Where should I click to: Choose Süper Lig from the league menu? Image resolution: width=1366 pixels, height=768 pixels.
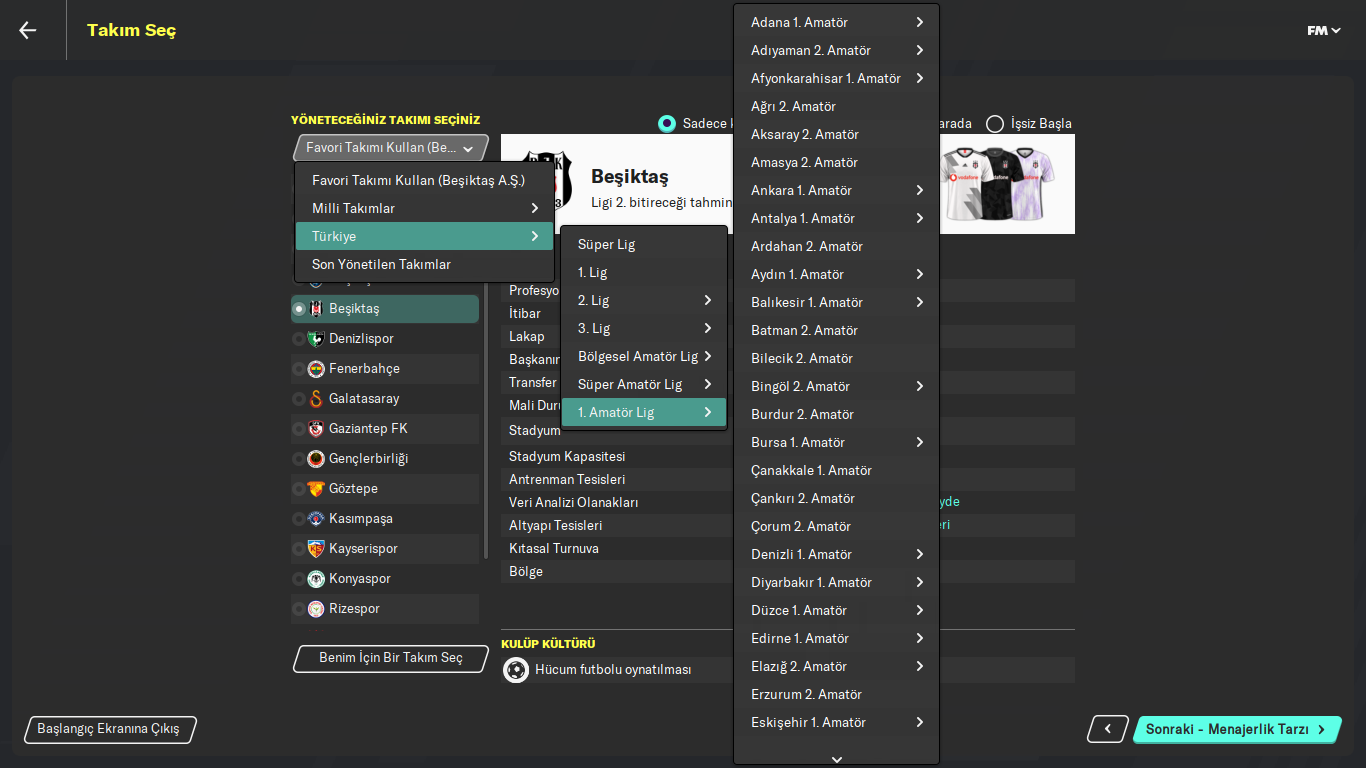(606, 244)
